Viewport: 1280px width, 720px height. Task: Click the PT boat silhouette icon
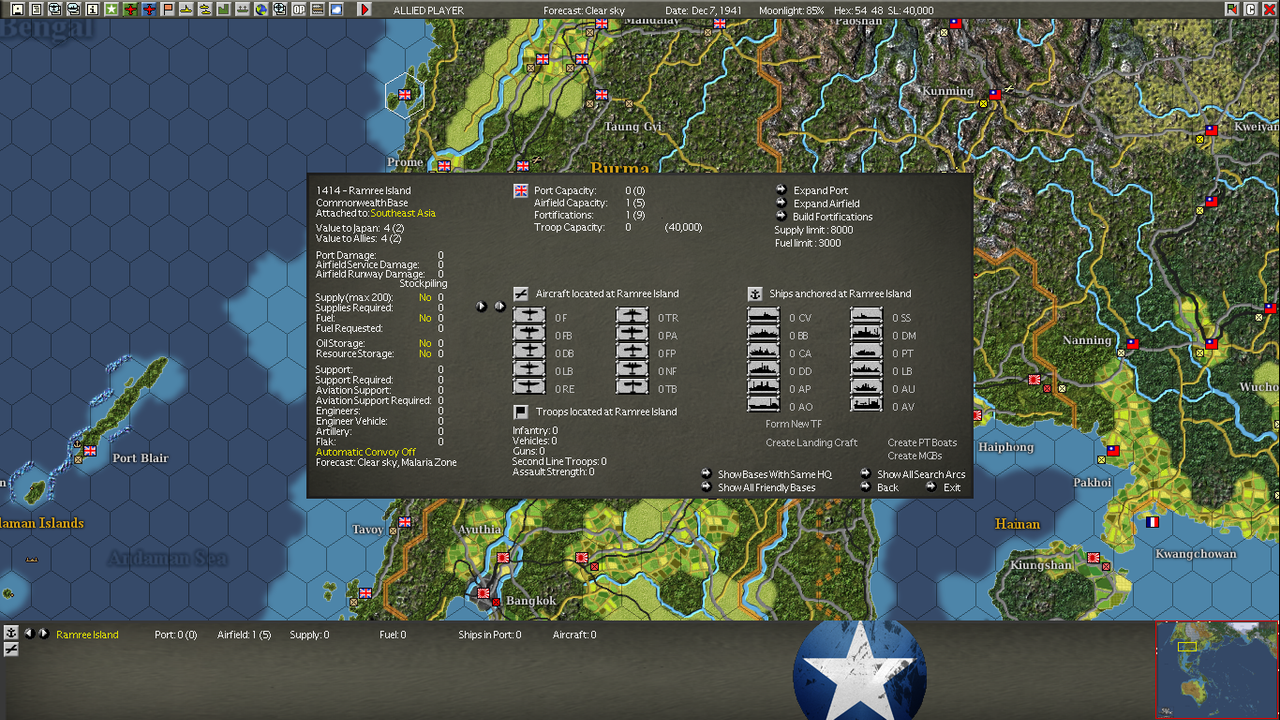click(867, 353)
